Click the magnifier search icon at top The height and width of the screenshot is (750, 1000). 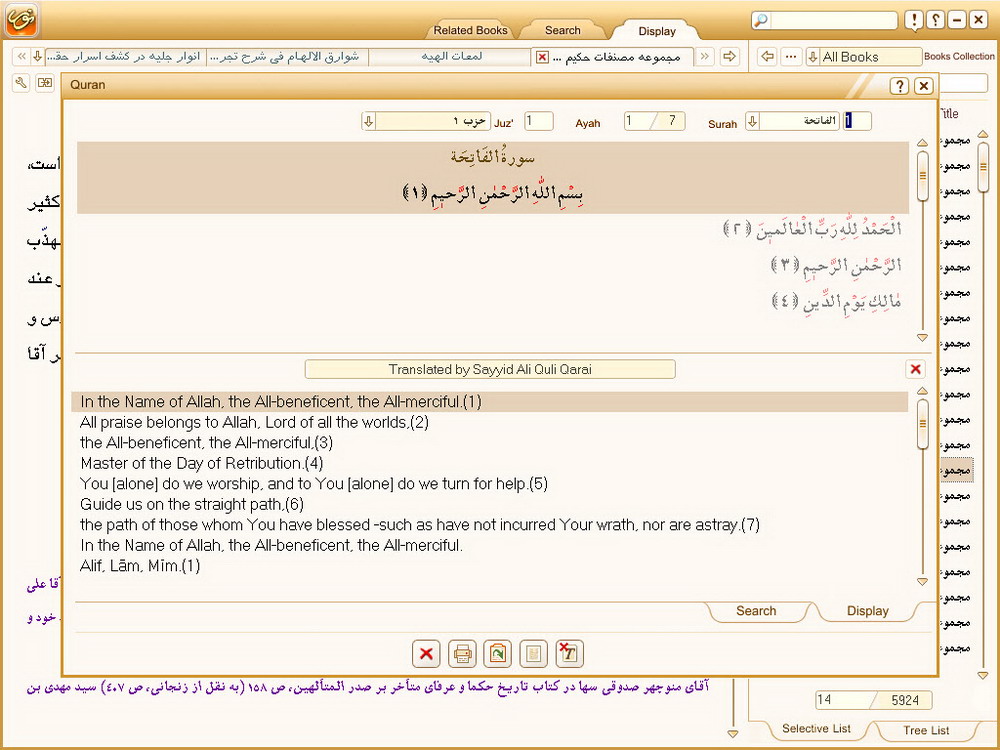point(762,20)
